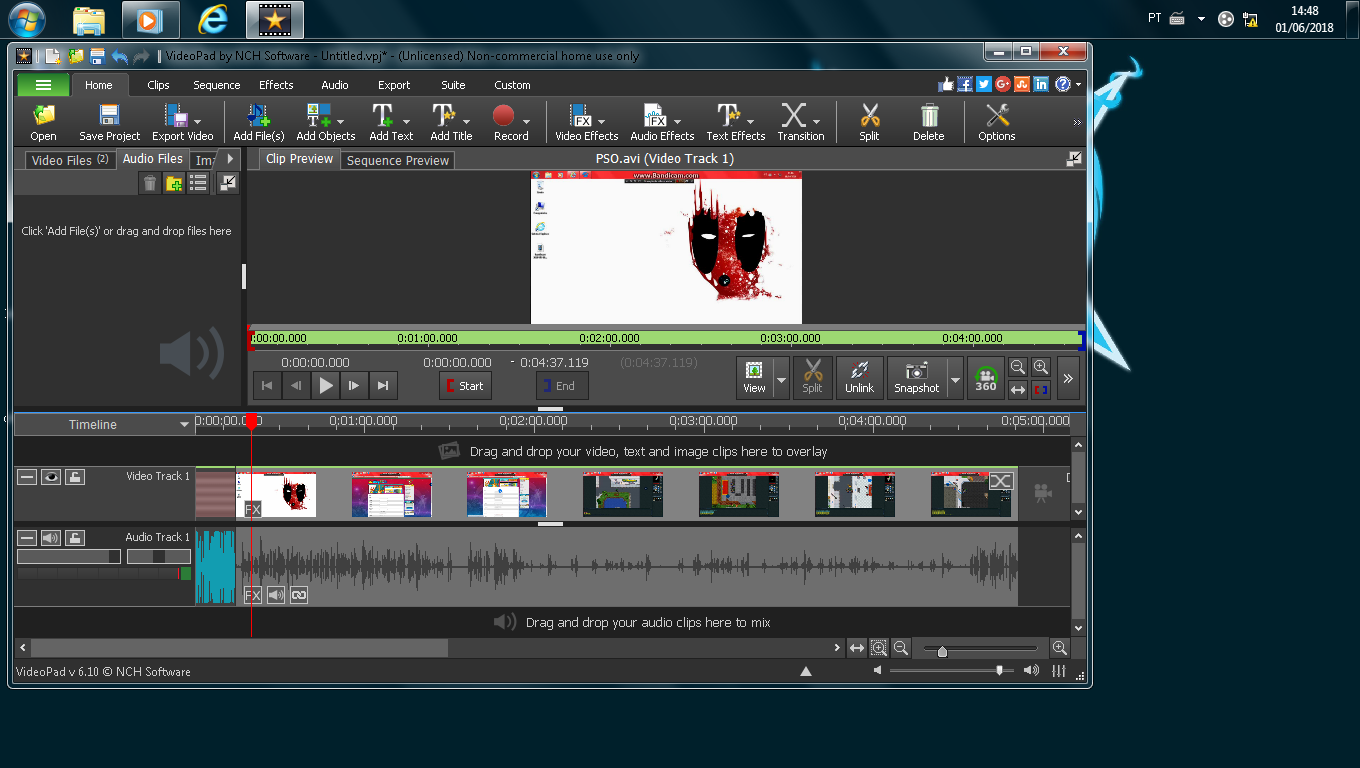Image resolution: width=1360 pixels, height=768 pixels.
Task: Adjust the Audio Track 1 volume slider
Action: 69,556
